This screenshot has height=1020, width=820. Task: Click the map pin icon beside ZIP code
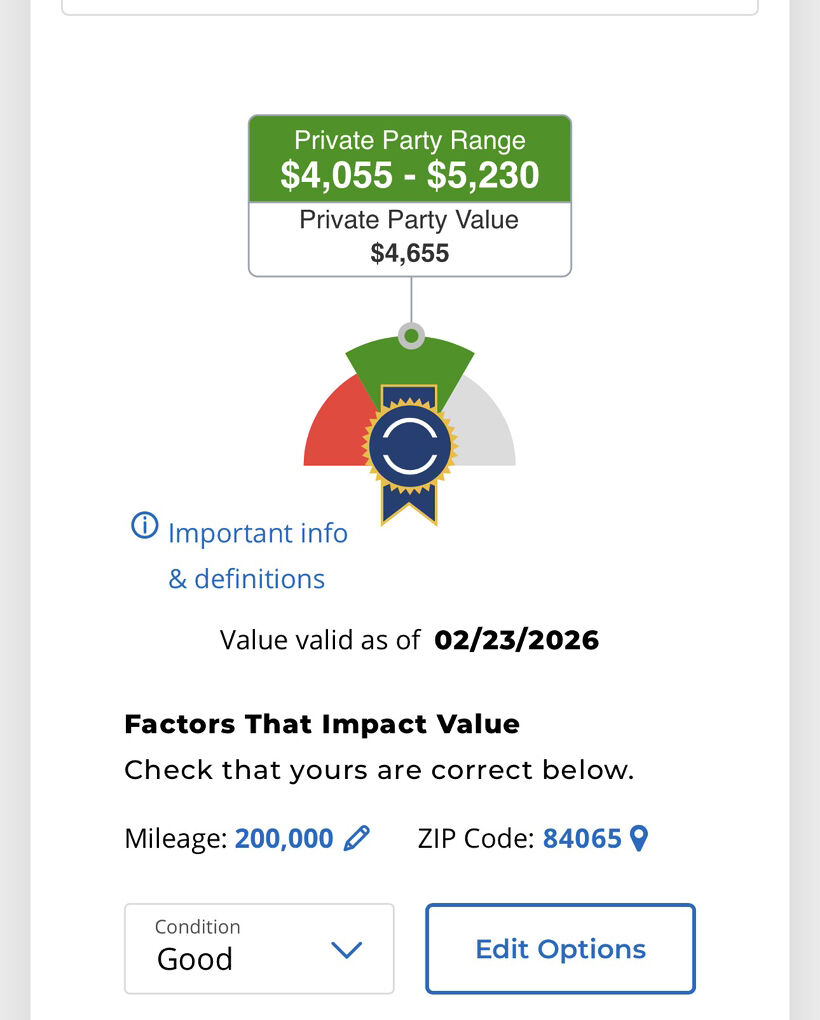(639, 838)
